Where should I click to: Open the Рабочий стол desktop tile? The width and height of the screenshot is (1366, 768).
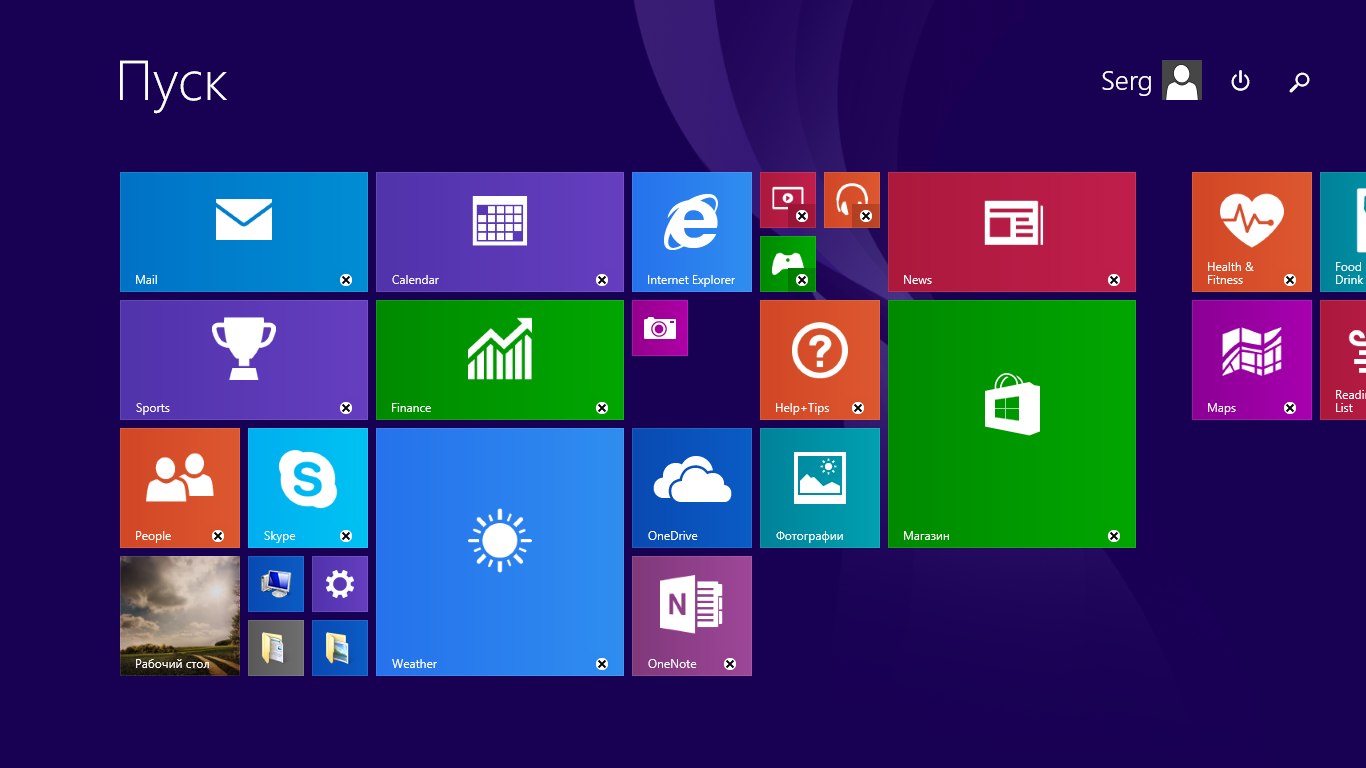coord(180,616)
